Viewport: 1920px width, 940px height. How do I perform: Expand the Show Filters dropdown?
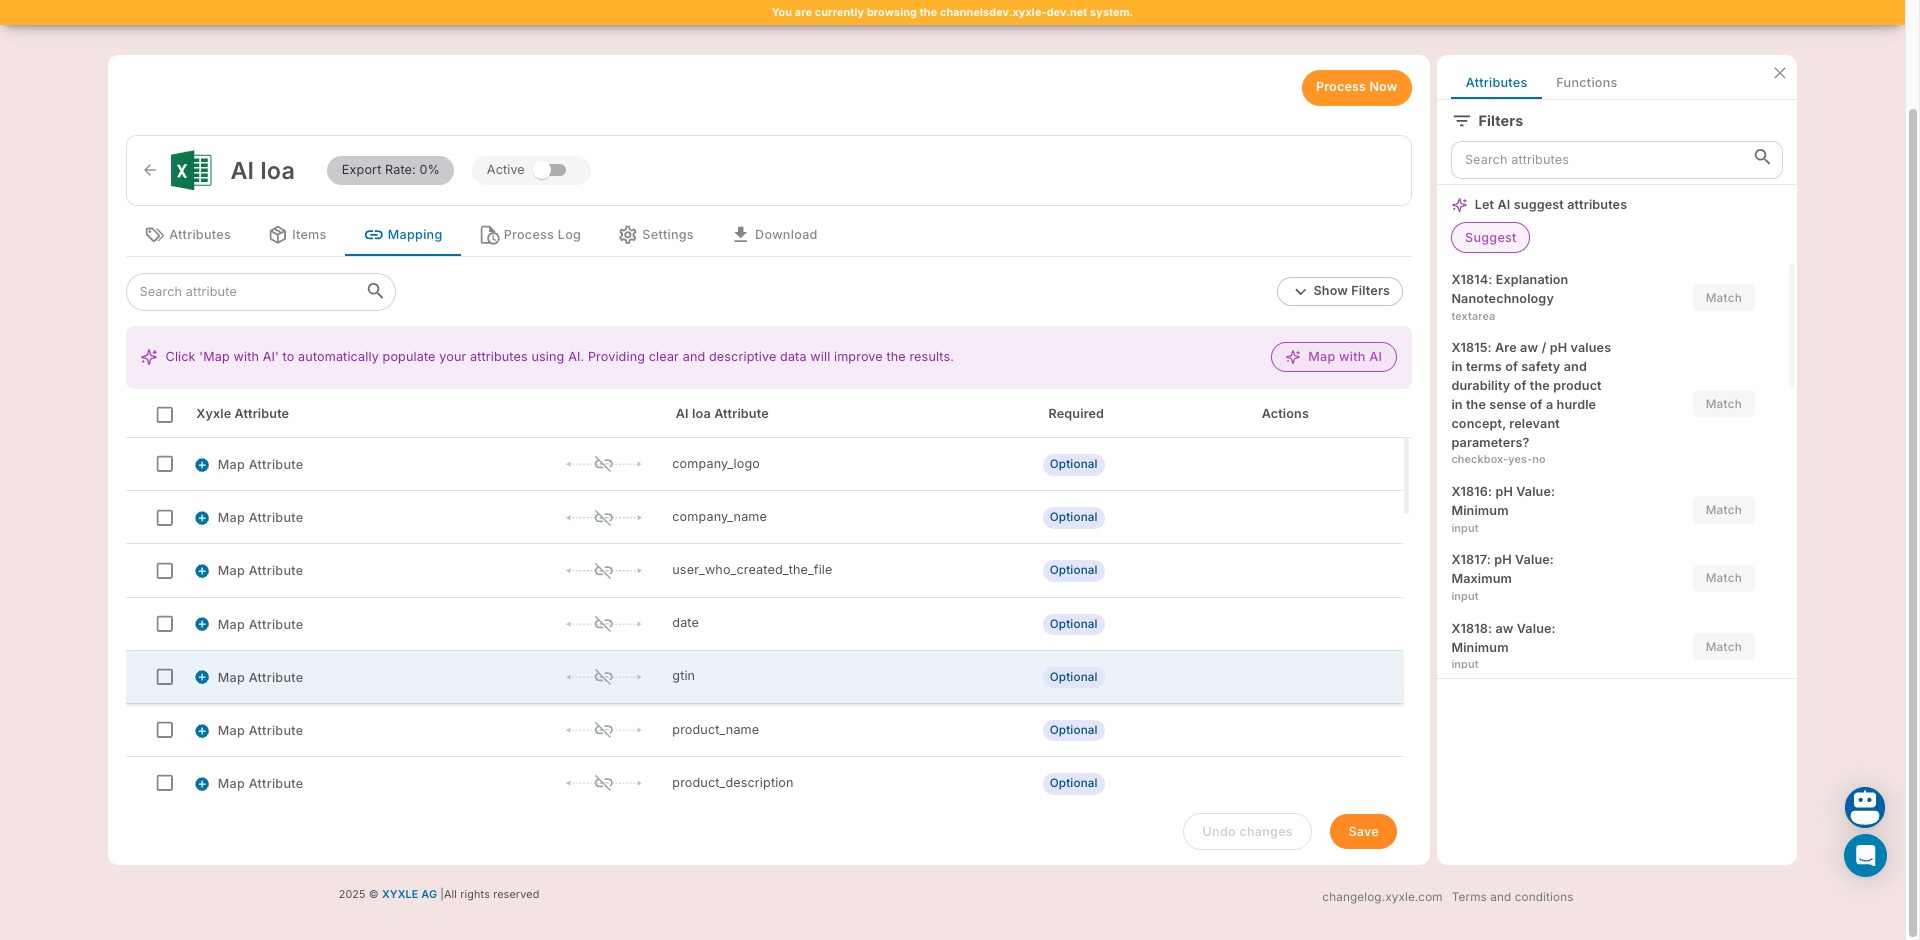click(1340, 291)
